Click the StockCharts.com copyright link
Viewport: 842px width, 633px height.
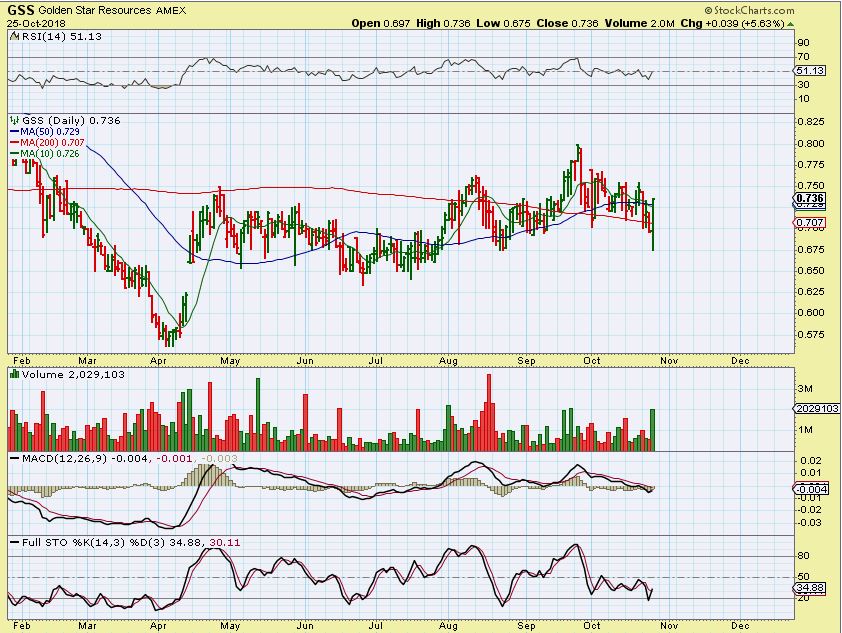[749, 10]
